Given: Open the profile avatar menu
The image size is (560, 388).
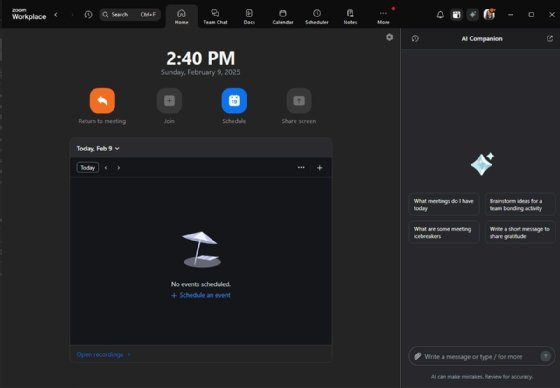Looking at the screenshot, I should point(489,15).
